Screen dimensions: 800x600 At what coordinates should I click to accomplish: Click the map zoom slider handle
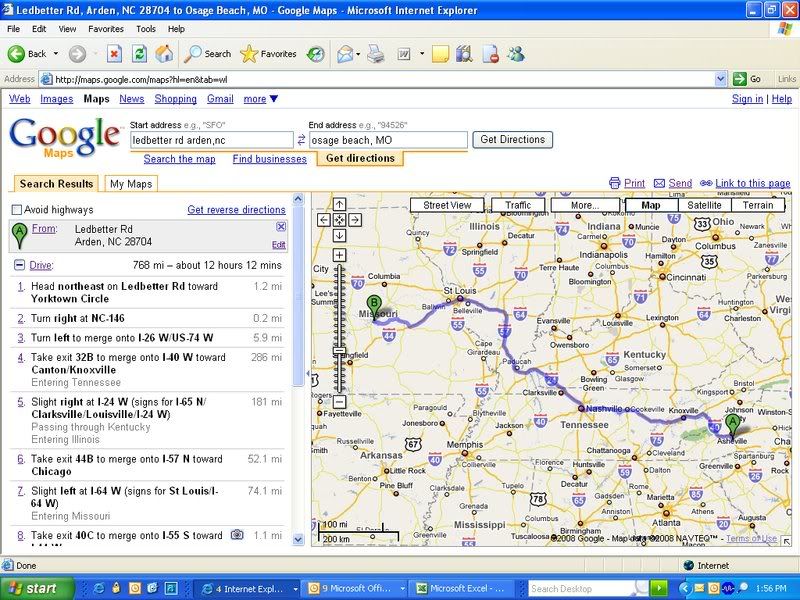pyautogui.click(x=339, y=351)
